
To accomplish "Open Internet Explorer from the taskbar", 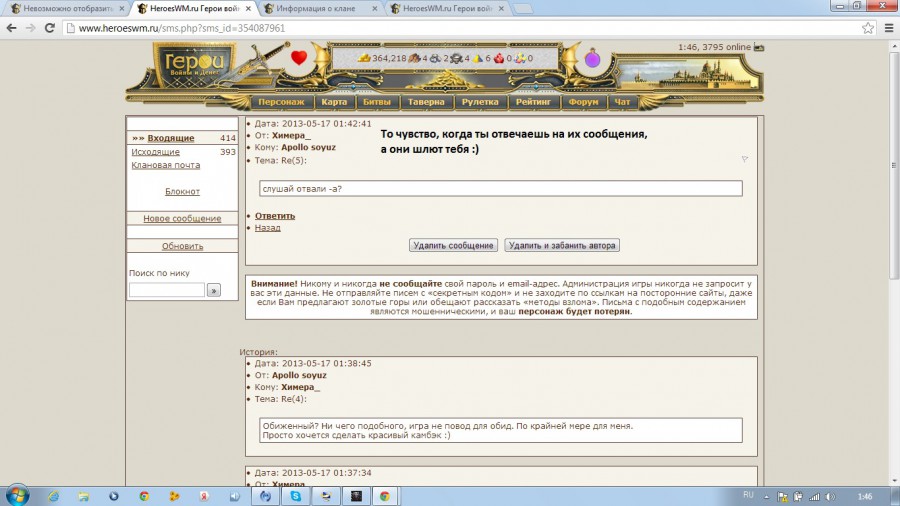I will pos(53,496).
